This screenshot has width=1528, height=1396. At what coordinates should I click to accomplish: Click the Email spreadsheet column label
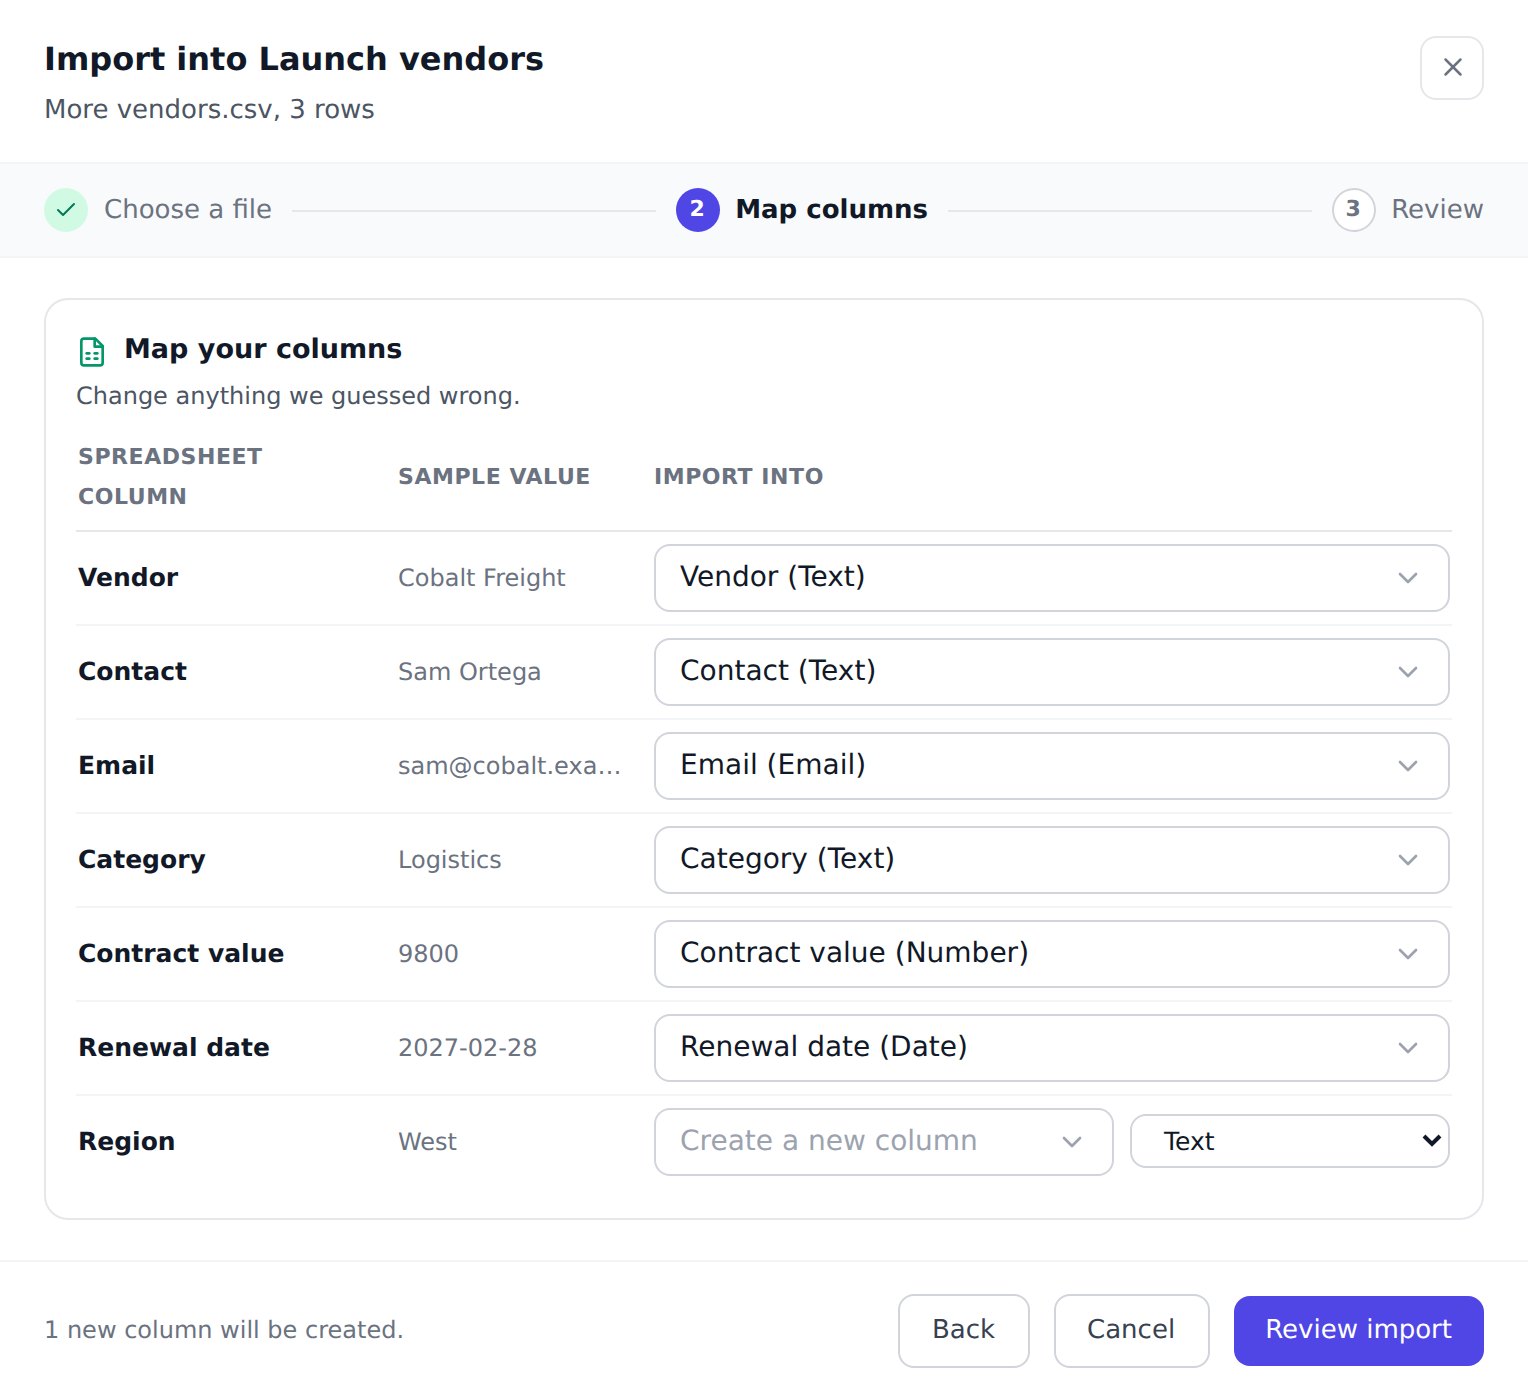117,766
